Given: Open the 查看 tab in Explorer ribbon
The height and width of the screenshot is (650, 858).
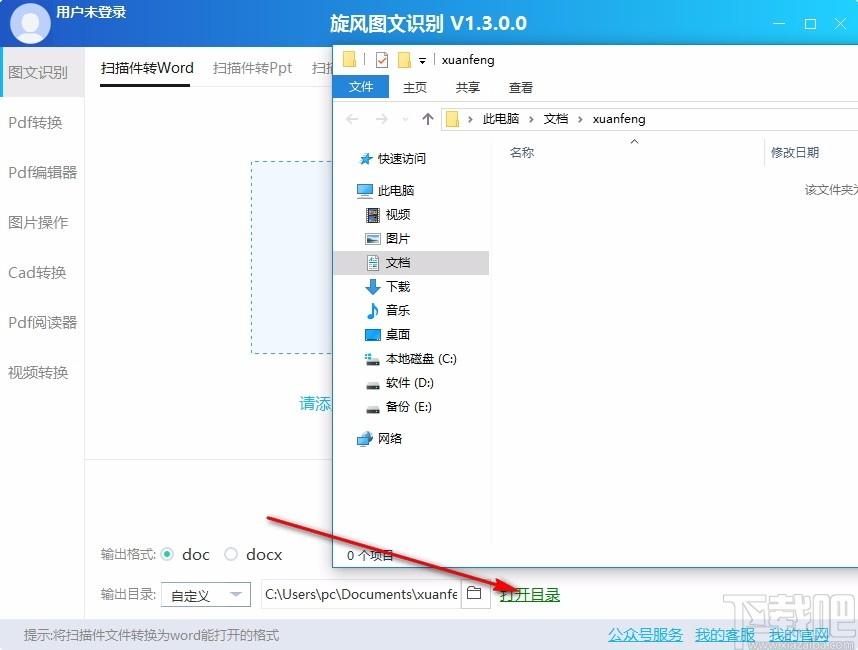Looking at the screenshot, I should 520,88.
